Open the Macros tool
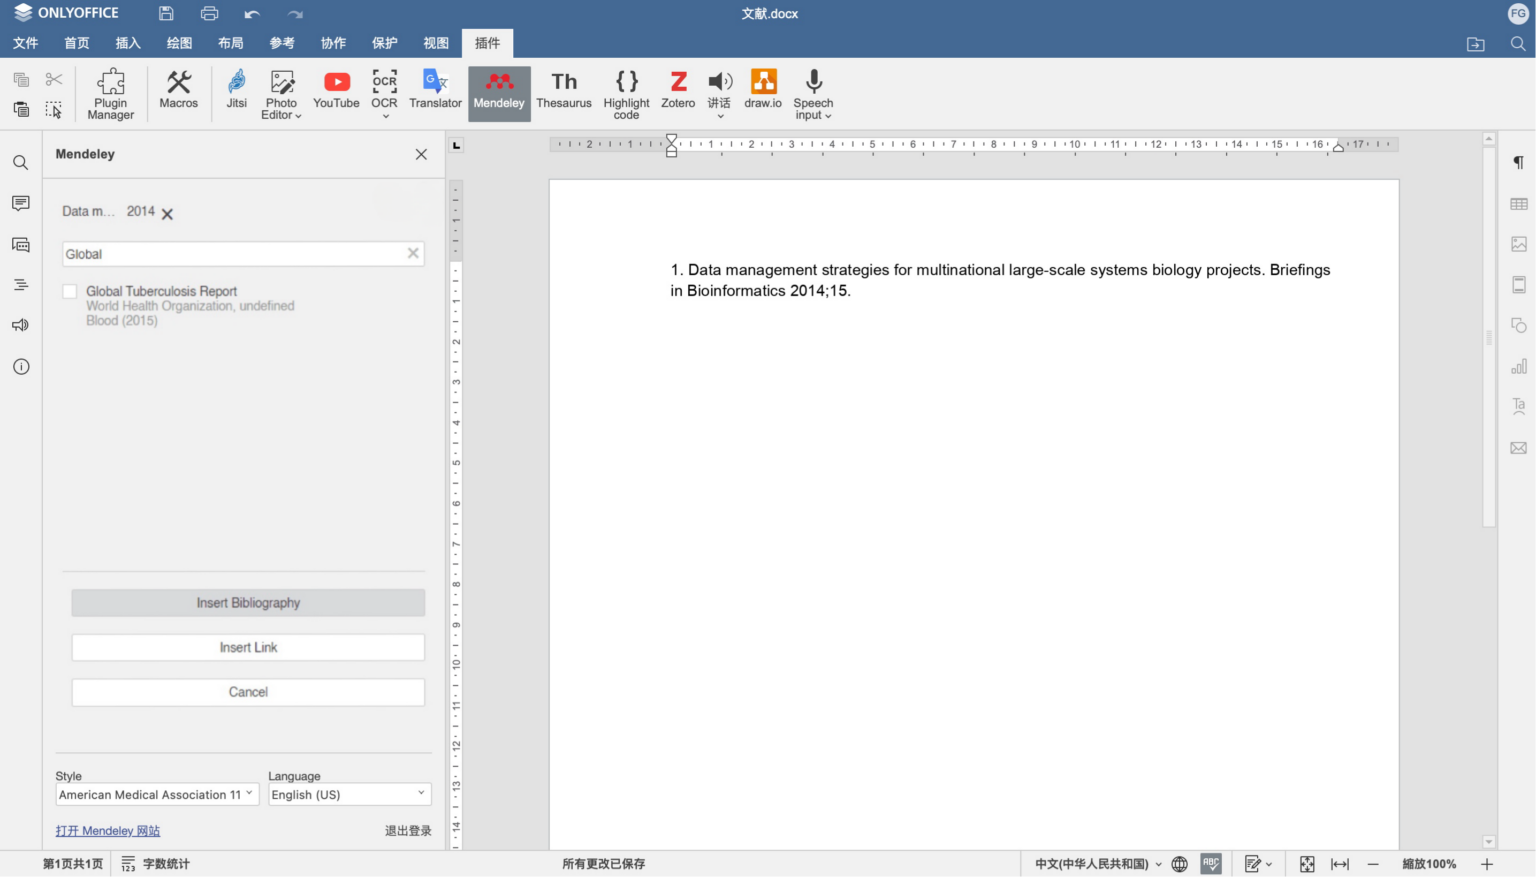This screenshot has height=877, width=1536. click(x=178, y=91)
